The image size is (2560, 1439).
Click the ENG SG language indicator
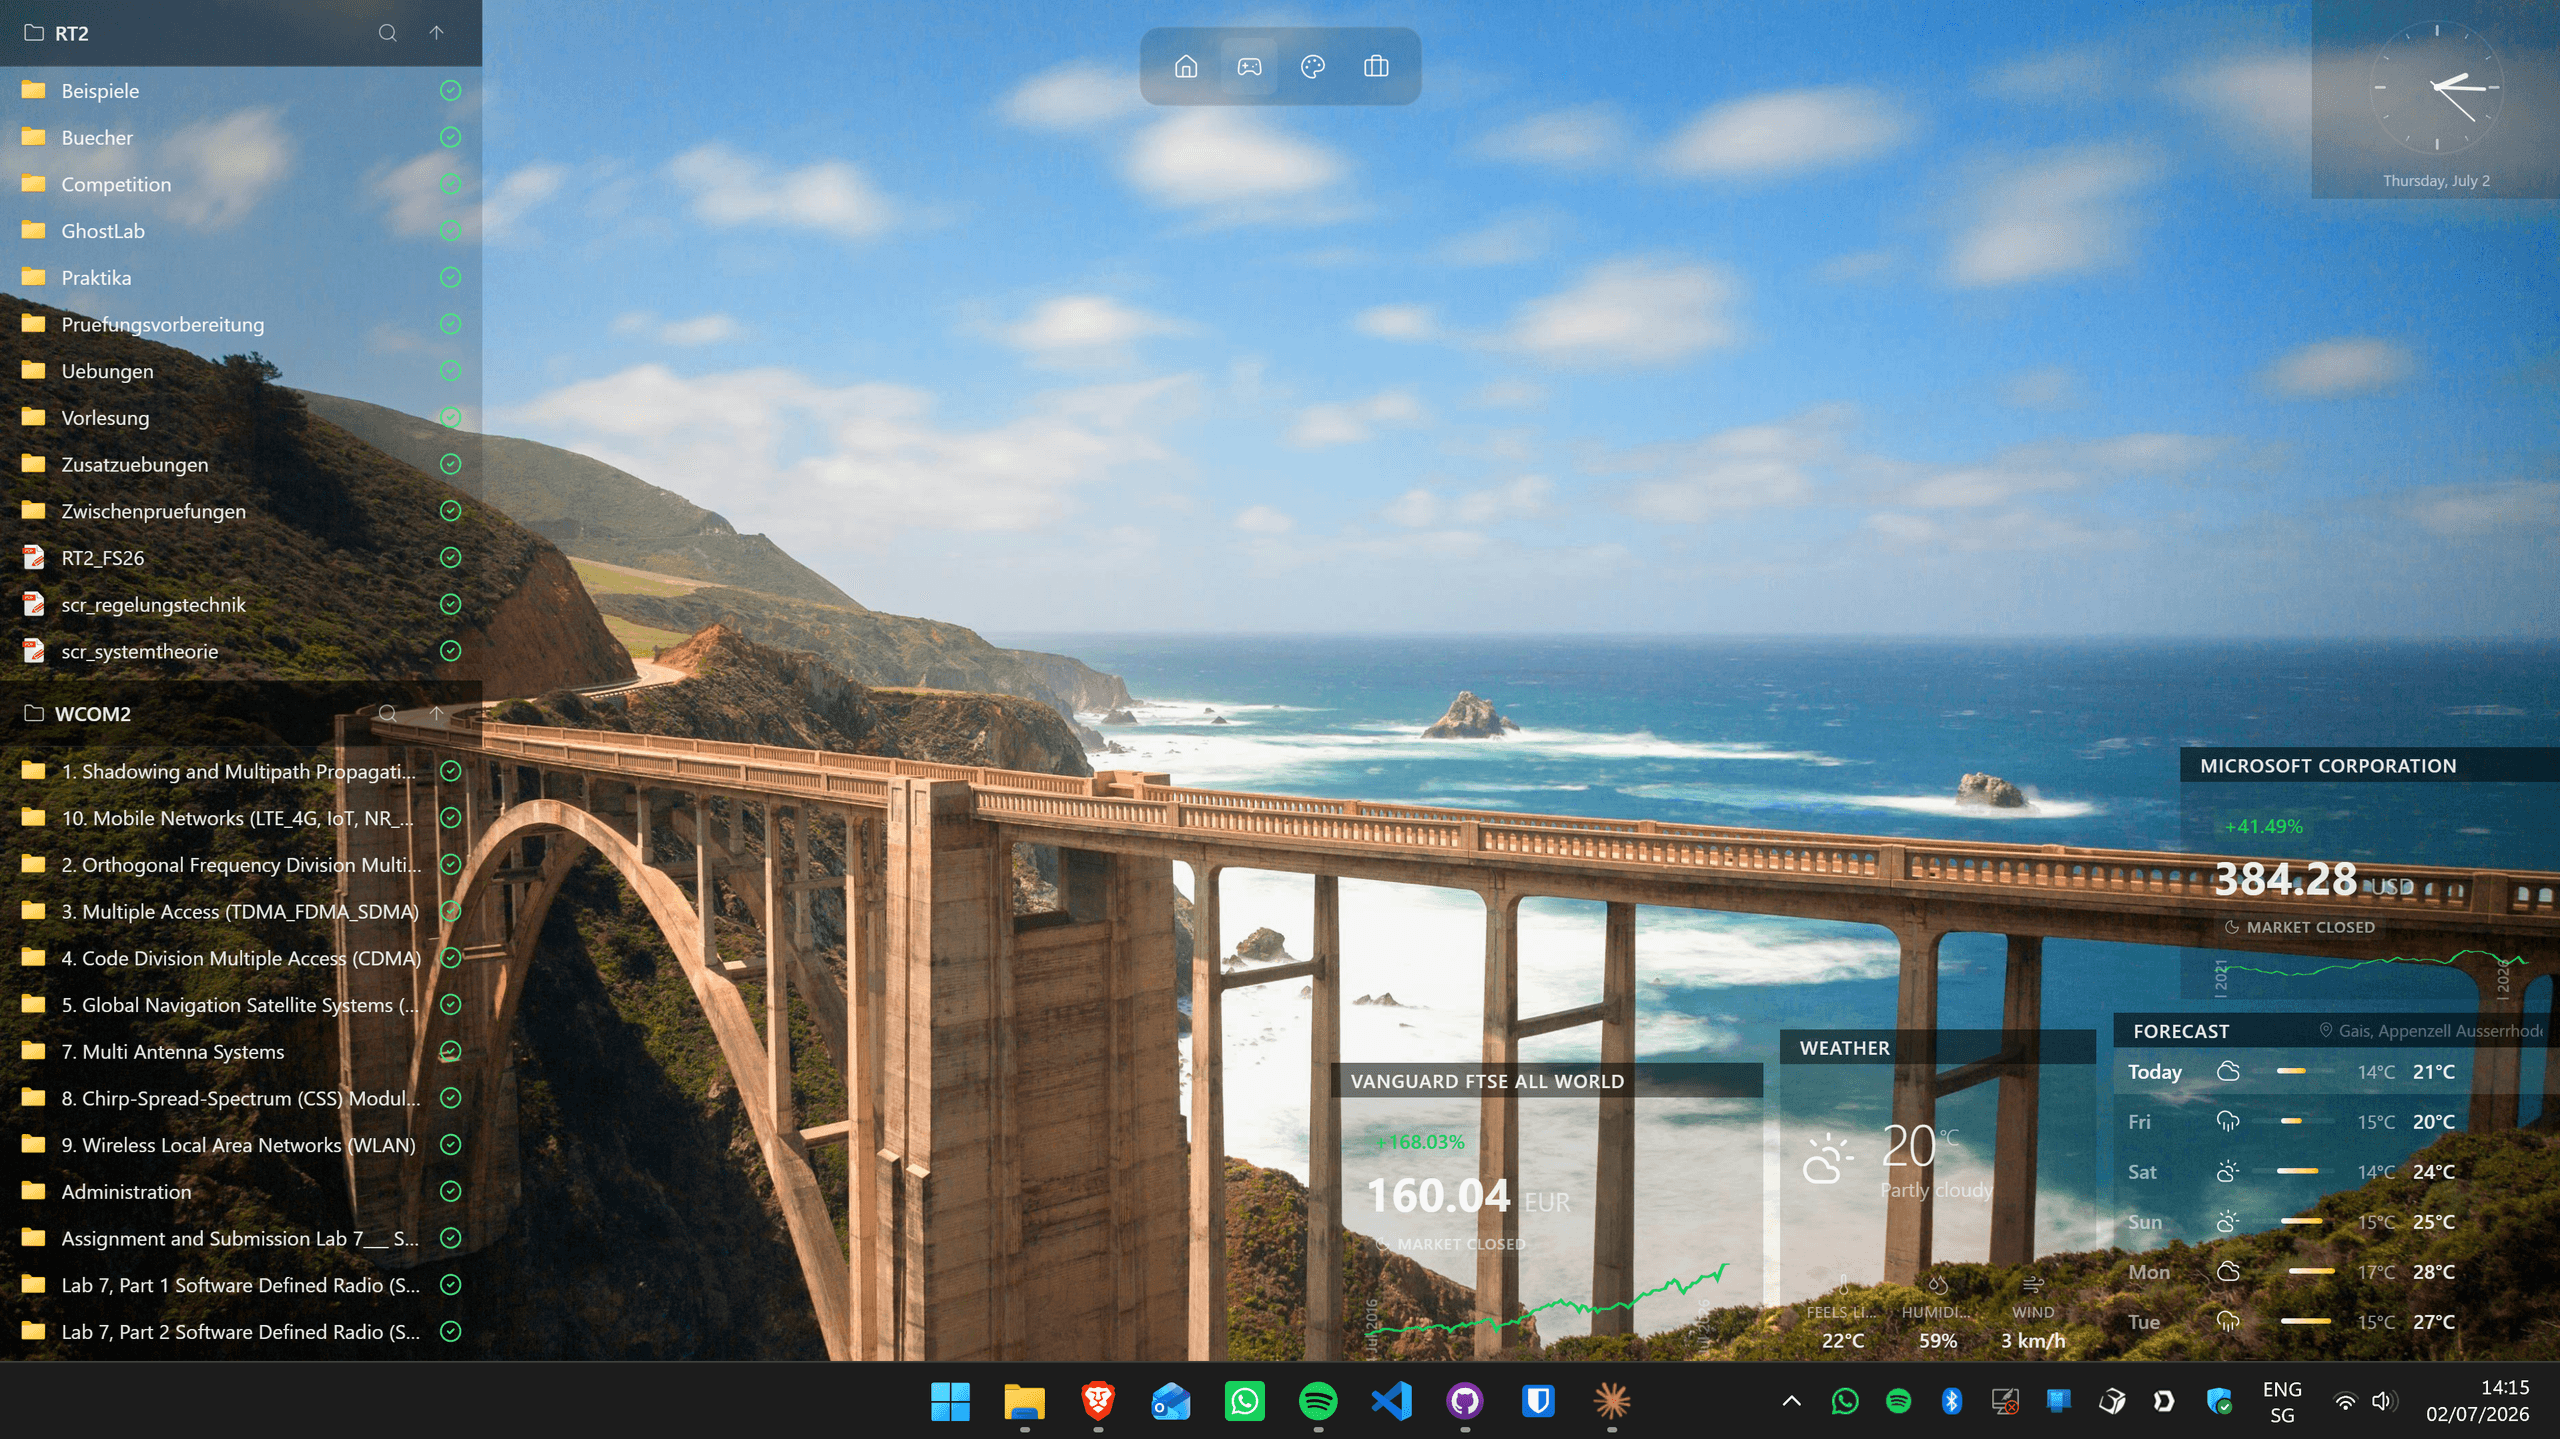pyautogui.click(x=2282, y=1402)
